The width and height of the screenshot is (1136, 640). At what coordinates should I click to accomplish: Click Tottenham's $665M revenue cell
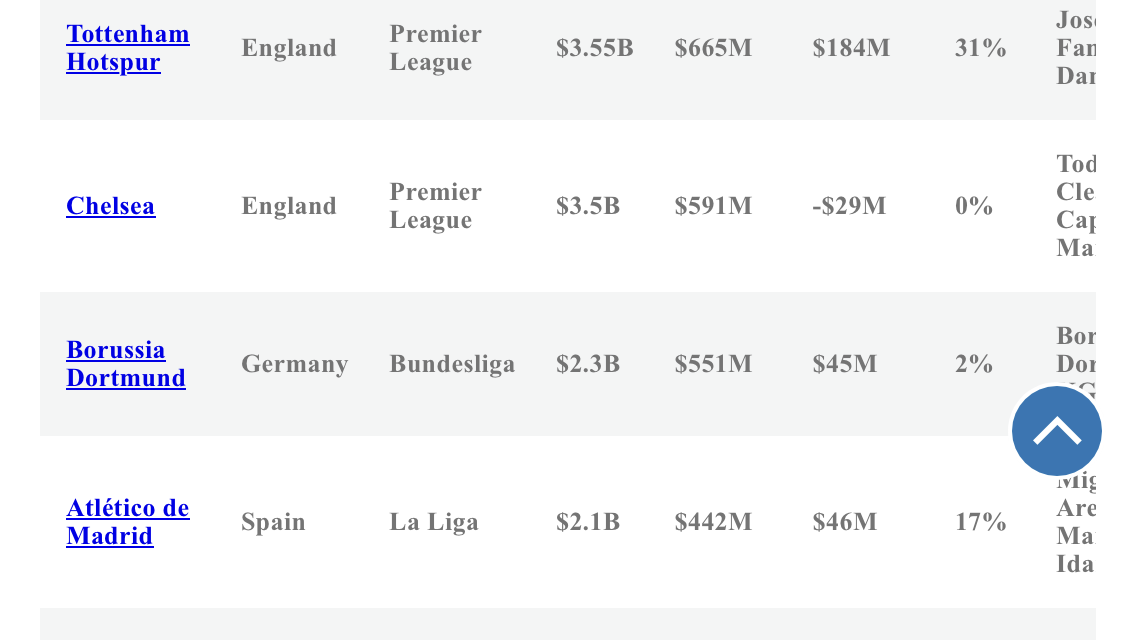tap(713, 48)
